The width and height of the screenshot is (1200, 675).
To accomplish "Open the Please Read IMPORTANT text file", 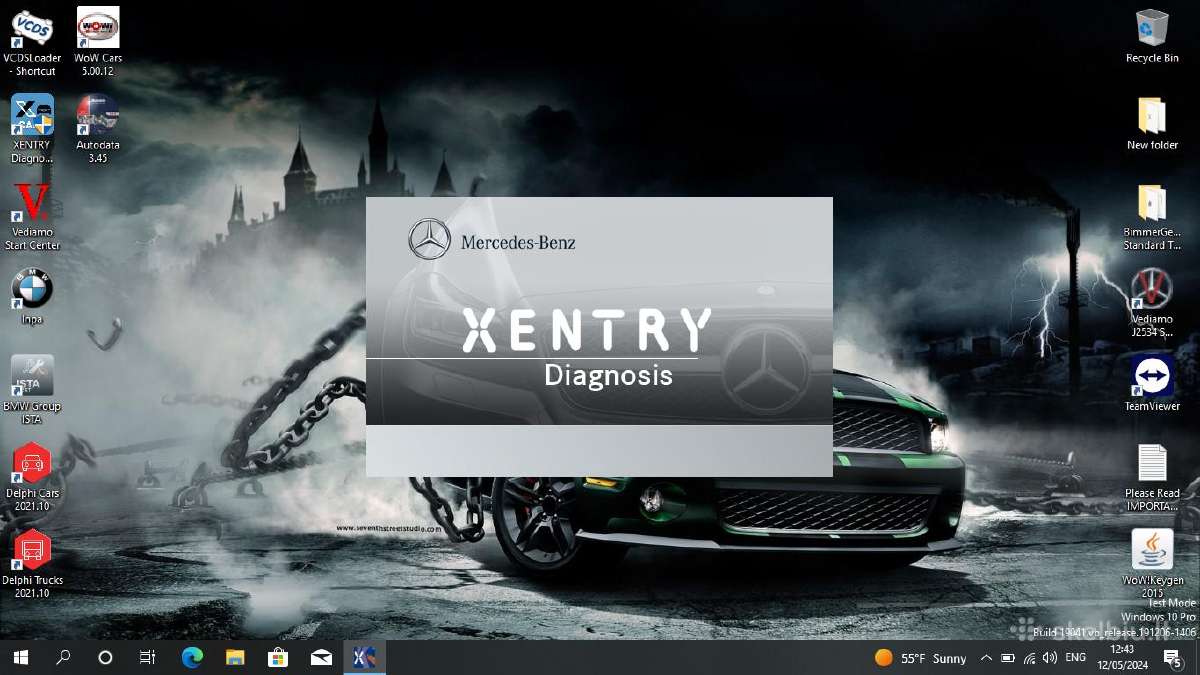I will [x=1152, y=477].
